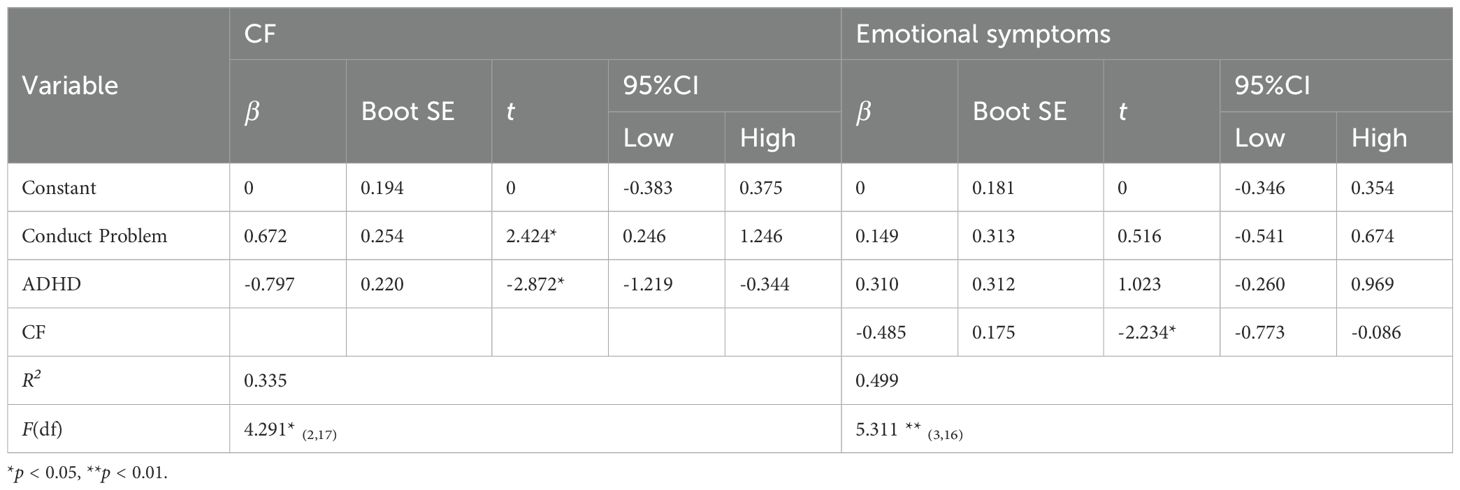Viewport: 1460px width, 490px height.
Task: Click the Variable column header
Action: (x=70, y=86)
